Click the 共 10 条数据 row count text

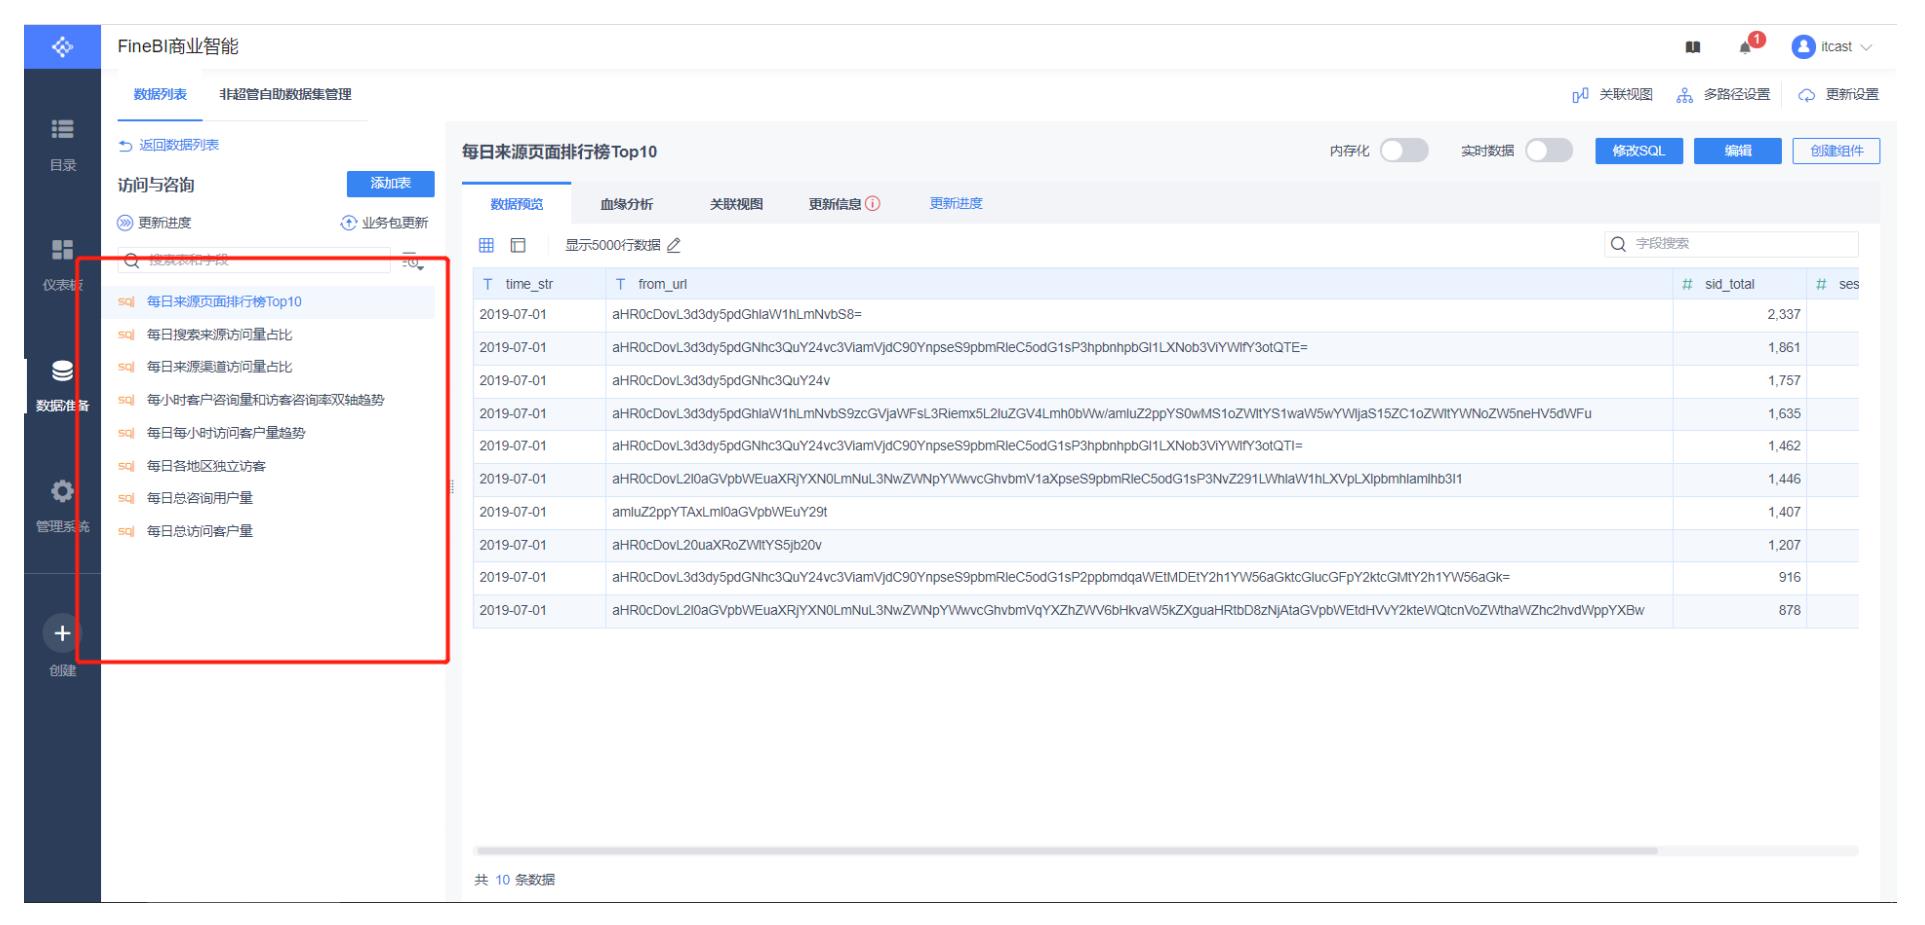514,880
